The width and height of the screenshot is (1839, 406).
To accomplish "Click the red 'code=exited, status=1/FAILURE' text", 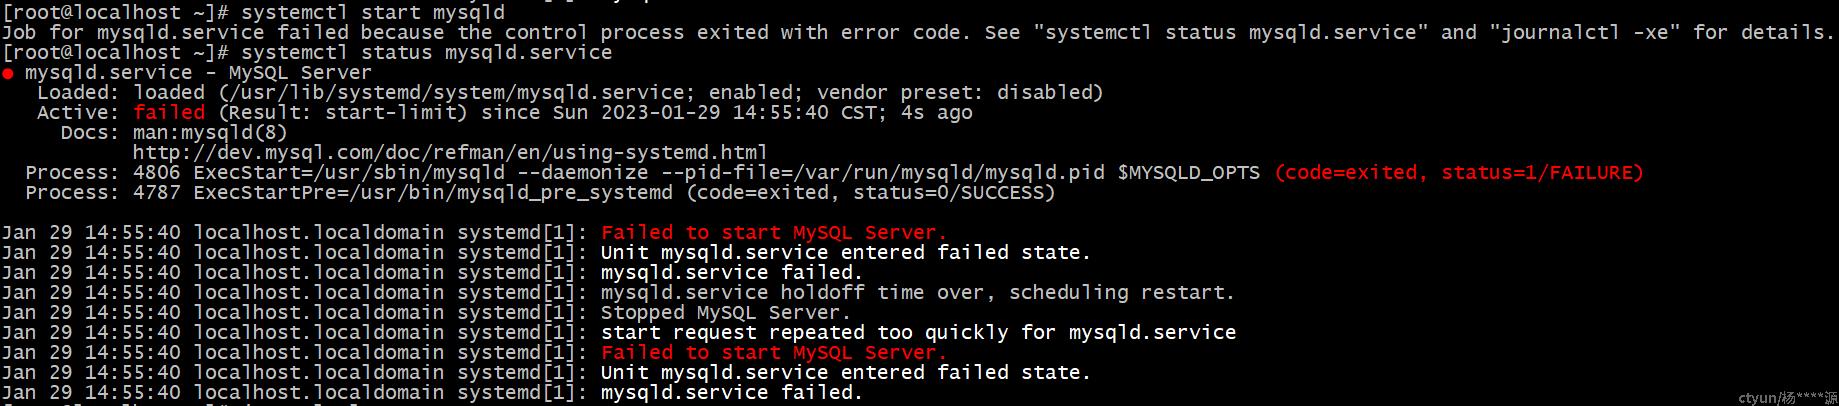I will pyautogui.click(x=1459, y=173).
